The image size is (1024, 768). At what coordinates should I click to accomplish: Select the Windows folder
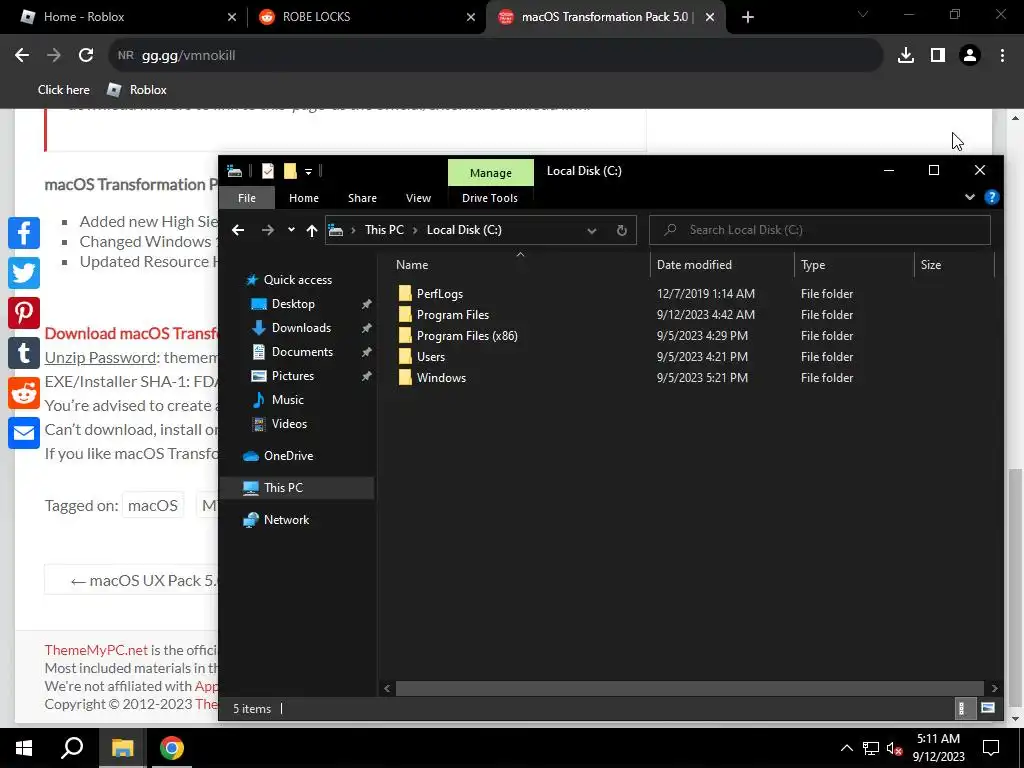[441, 377]
